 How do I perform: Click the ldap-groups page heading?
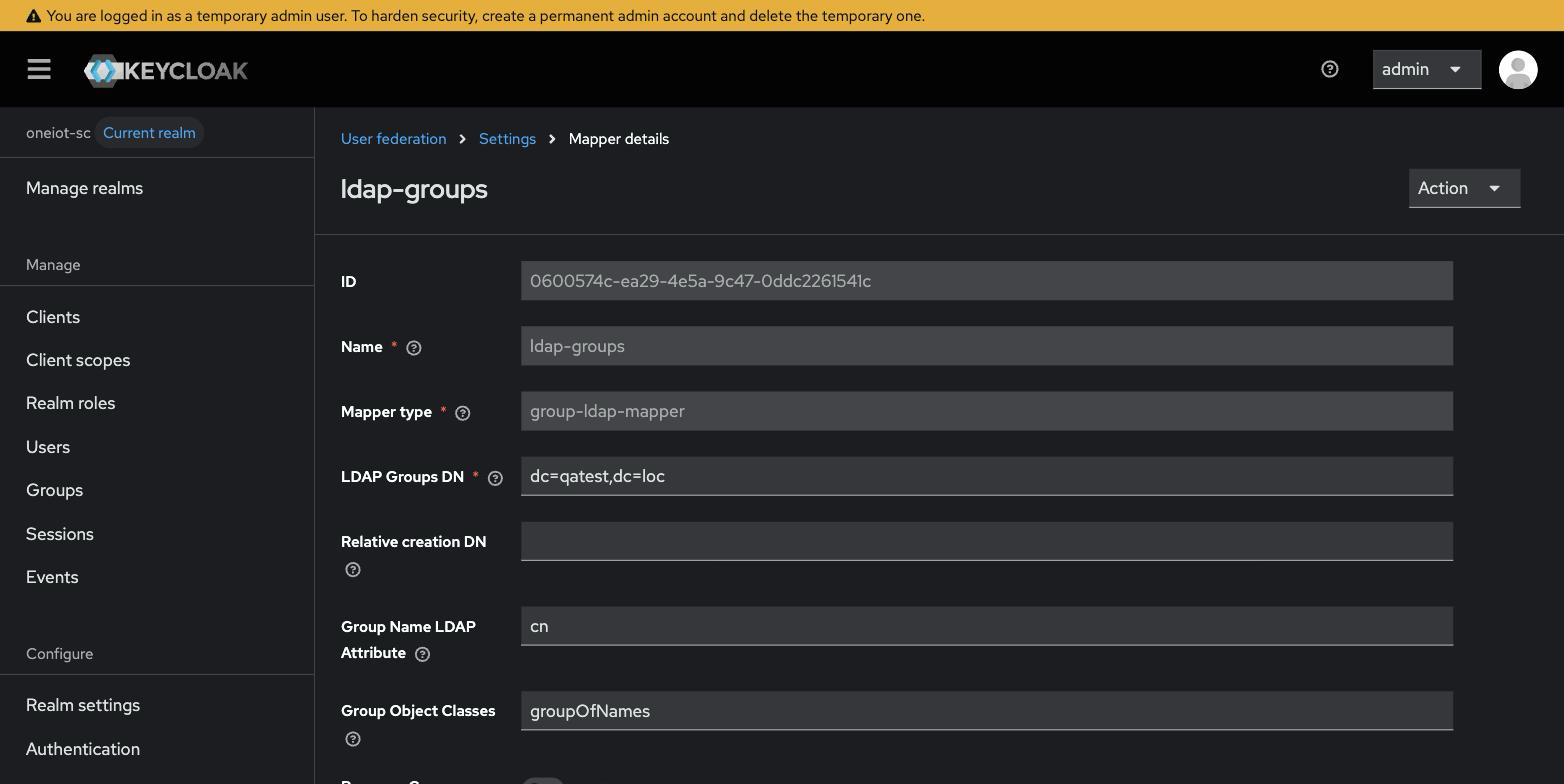pos(414,189)
